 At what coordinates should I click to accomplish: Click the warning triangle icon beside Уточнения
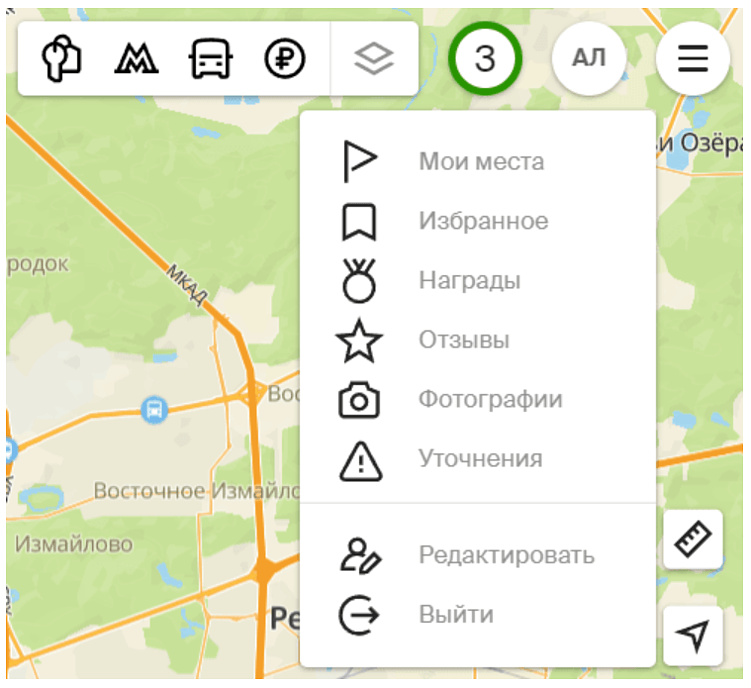361,460
